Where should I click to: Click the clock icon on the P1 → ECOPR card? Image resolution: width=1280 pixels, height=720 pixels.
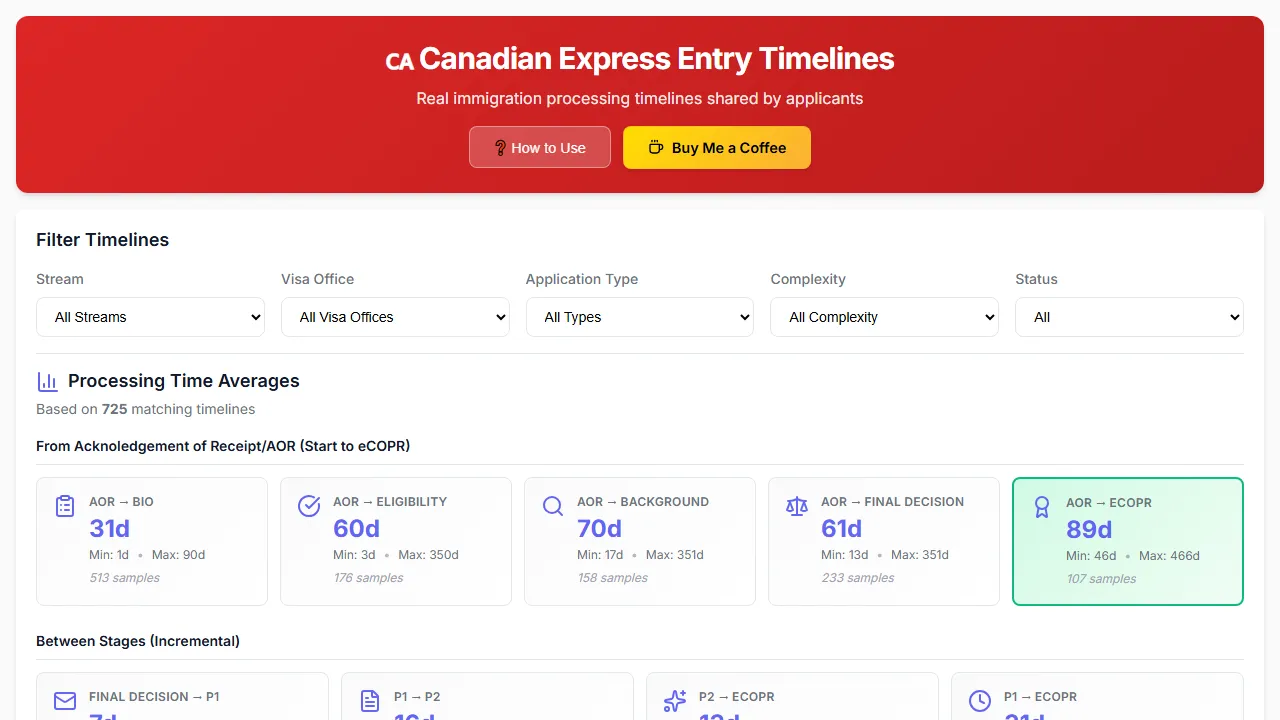coord(979,701)
